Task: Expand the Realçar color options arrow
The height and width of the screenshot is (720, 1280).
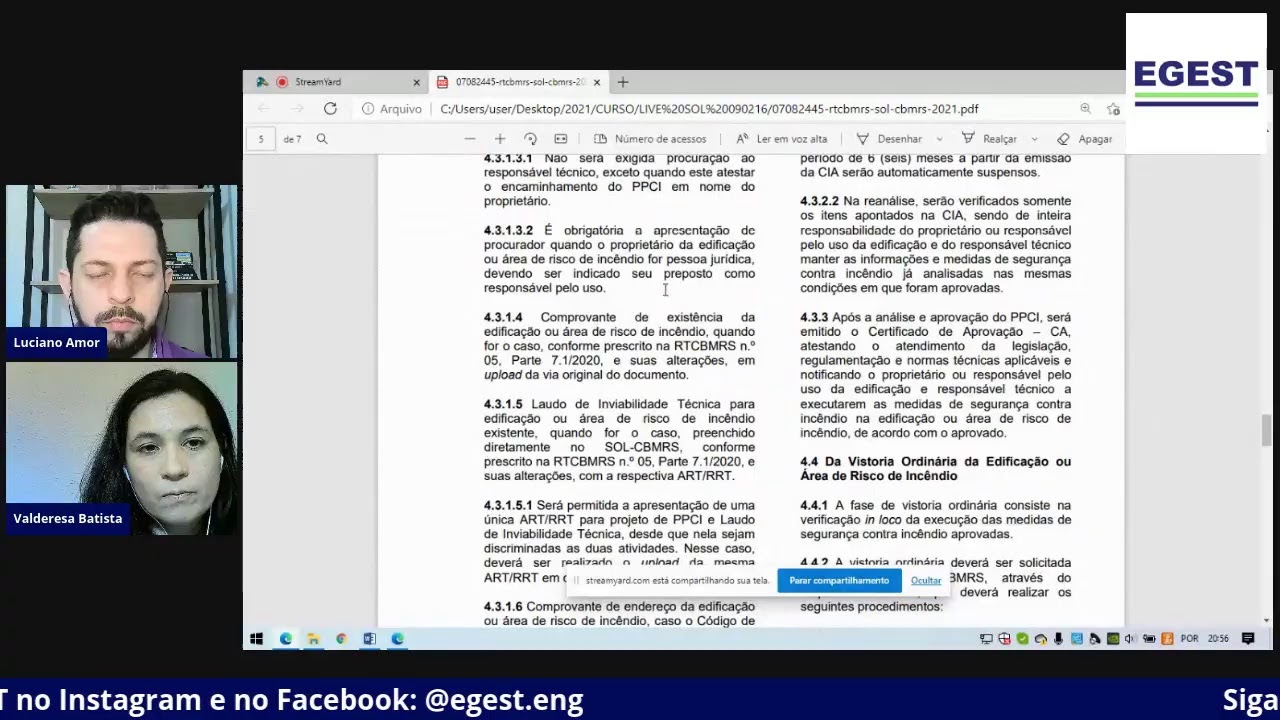Action: click(x=1034, y=139)
